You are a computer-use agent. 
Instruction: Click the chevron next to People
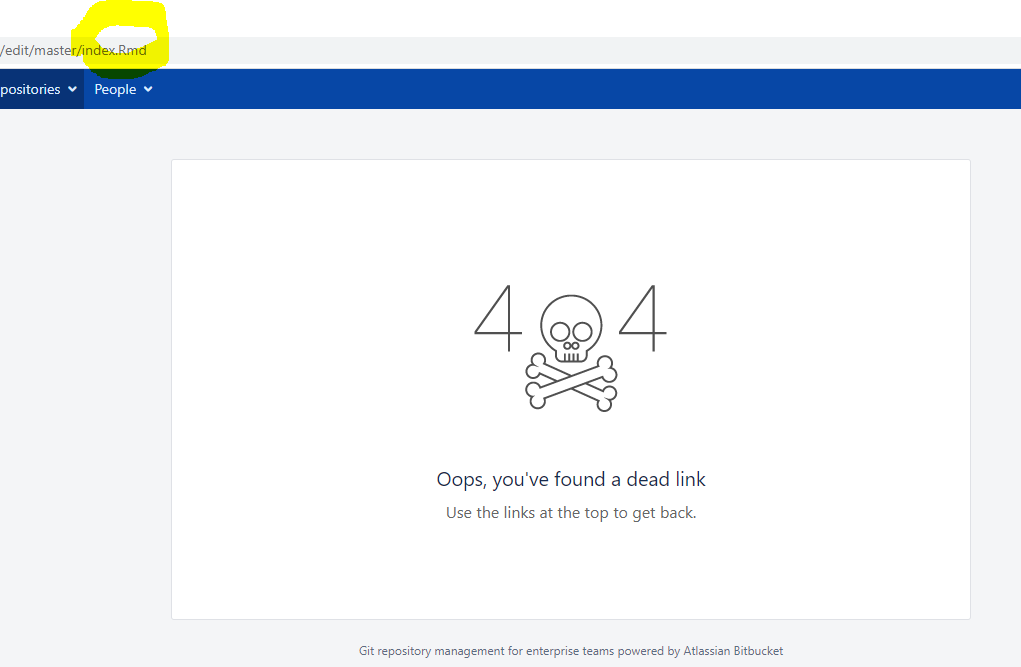[x=148, y=88]
